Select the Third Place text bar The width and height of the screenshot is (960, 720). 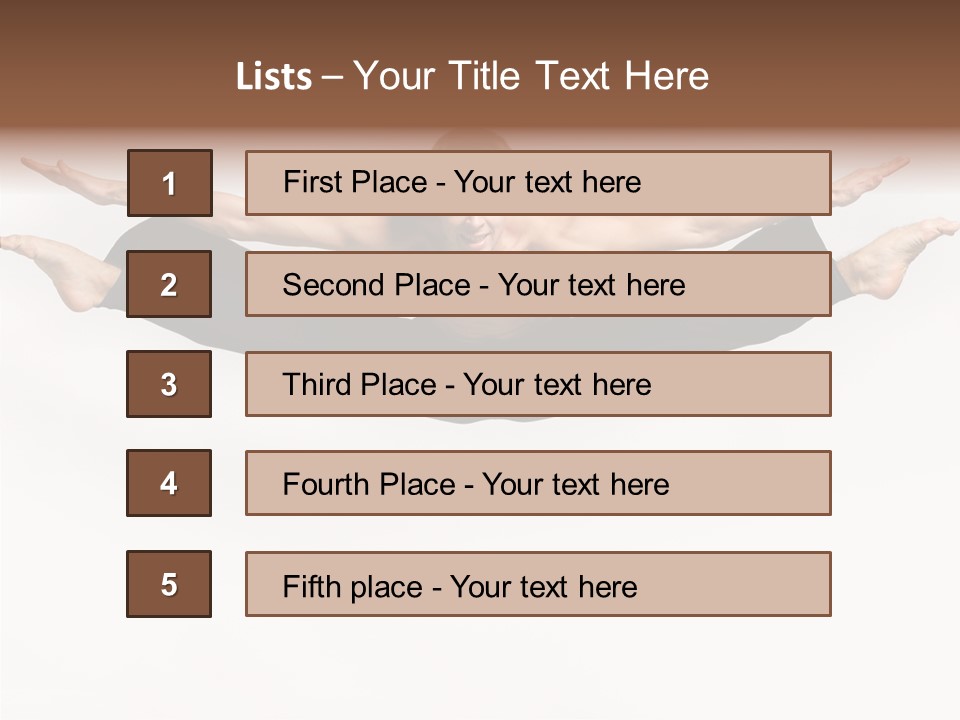[x=538, y=384]
